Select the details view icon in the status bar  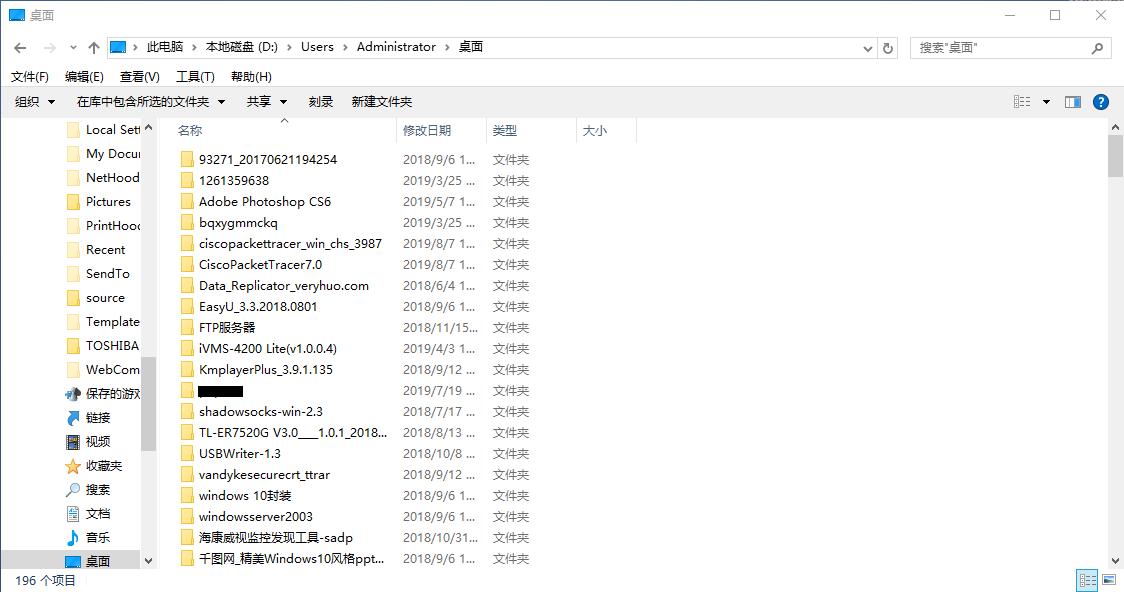(1087, 580)
